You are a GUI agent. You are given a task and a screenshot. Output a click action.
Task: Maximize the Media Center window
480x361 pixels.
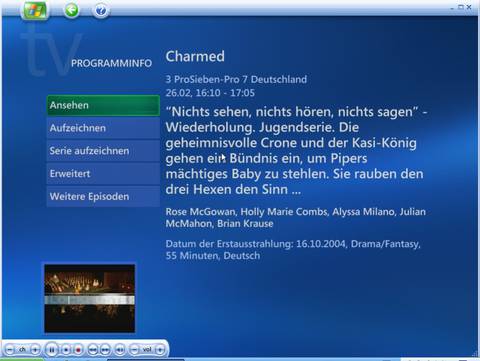click(461, 7)
